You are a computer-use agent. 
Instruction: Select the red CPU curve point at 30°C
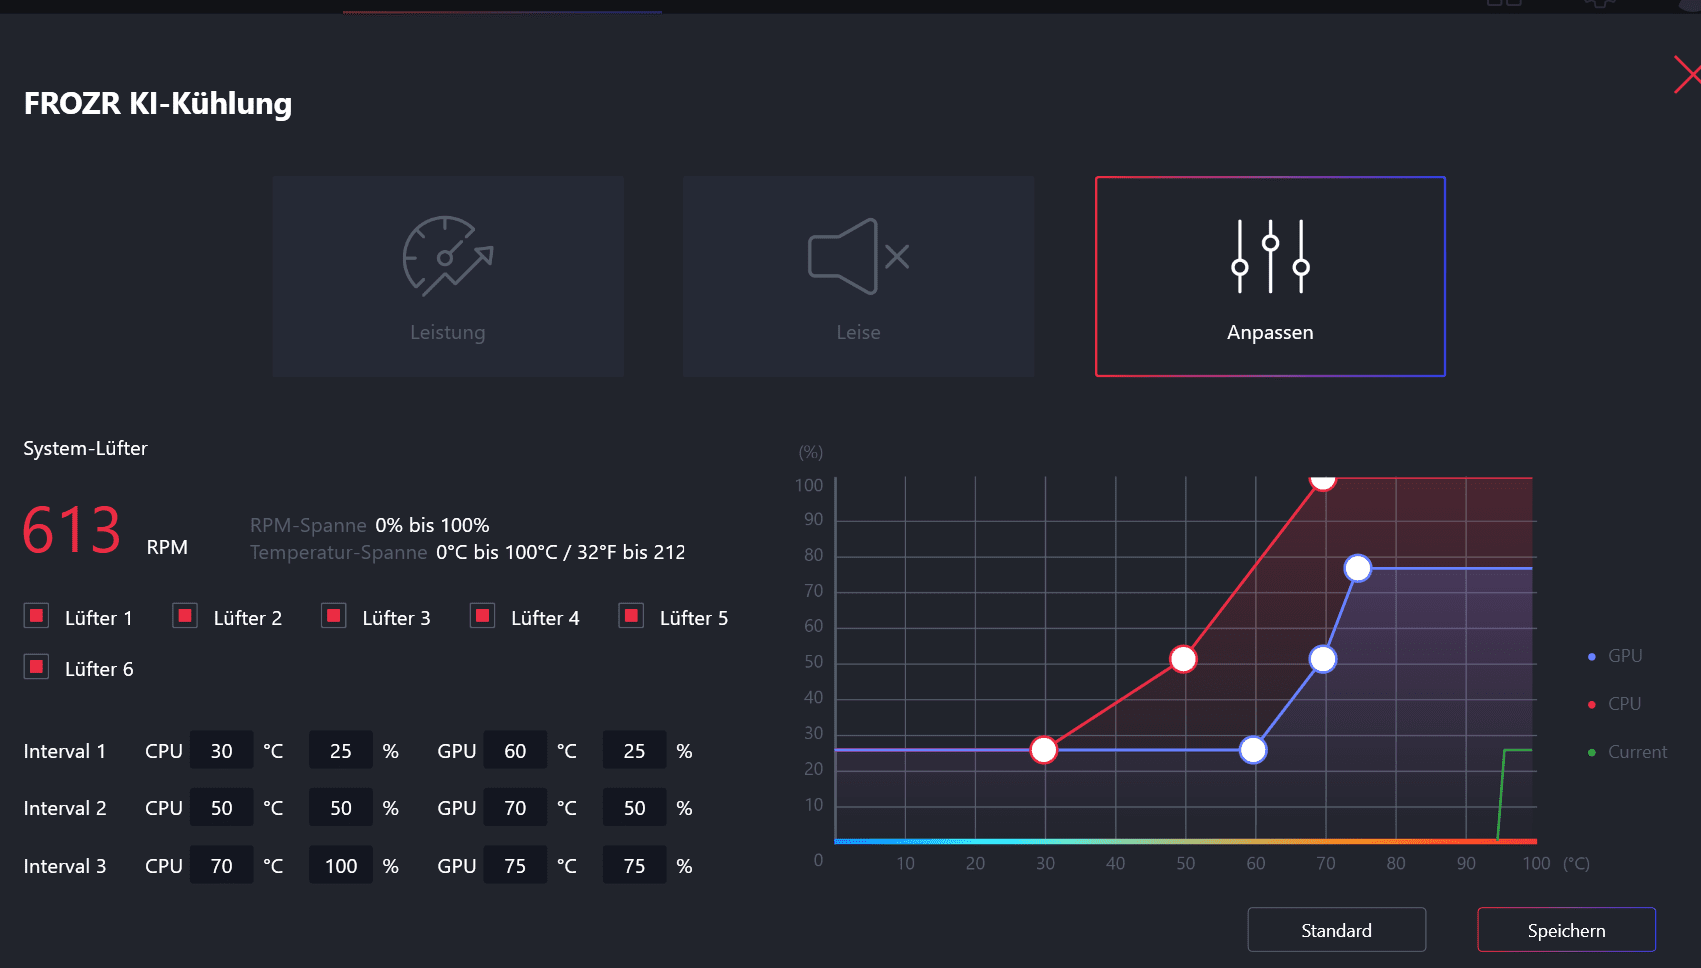pyautogui.click(x=1044, y=750)
